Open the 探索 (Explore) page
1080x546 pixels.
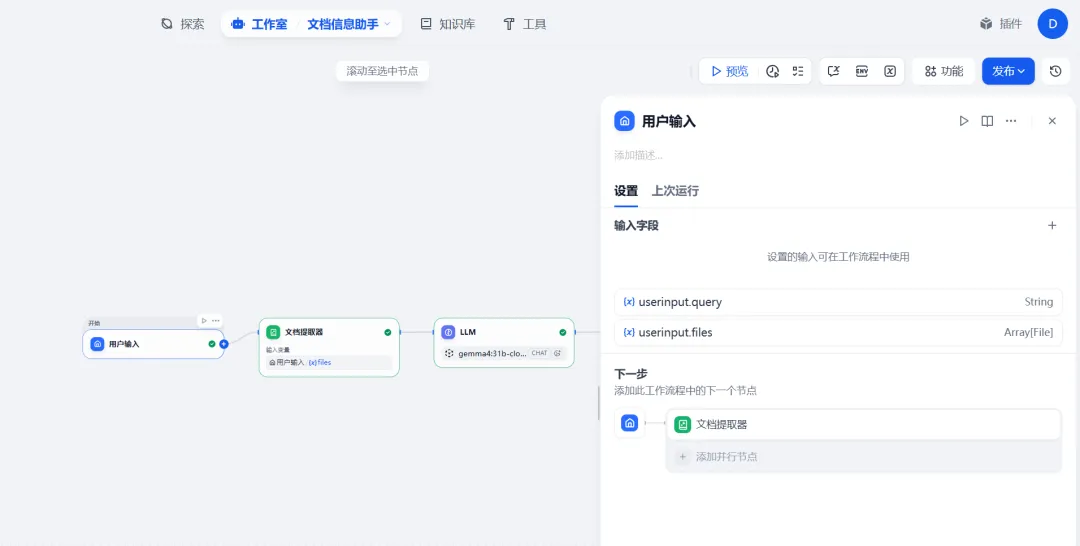tap(183, 24)
